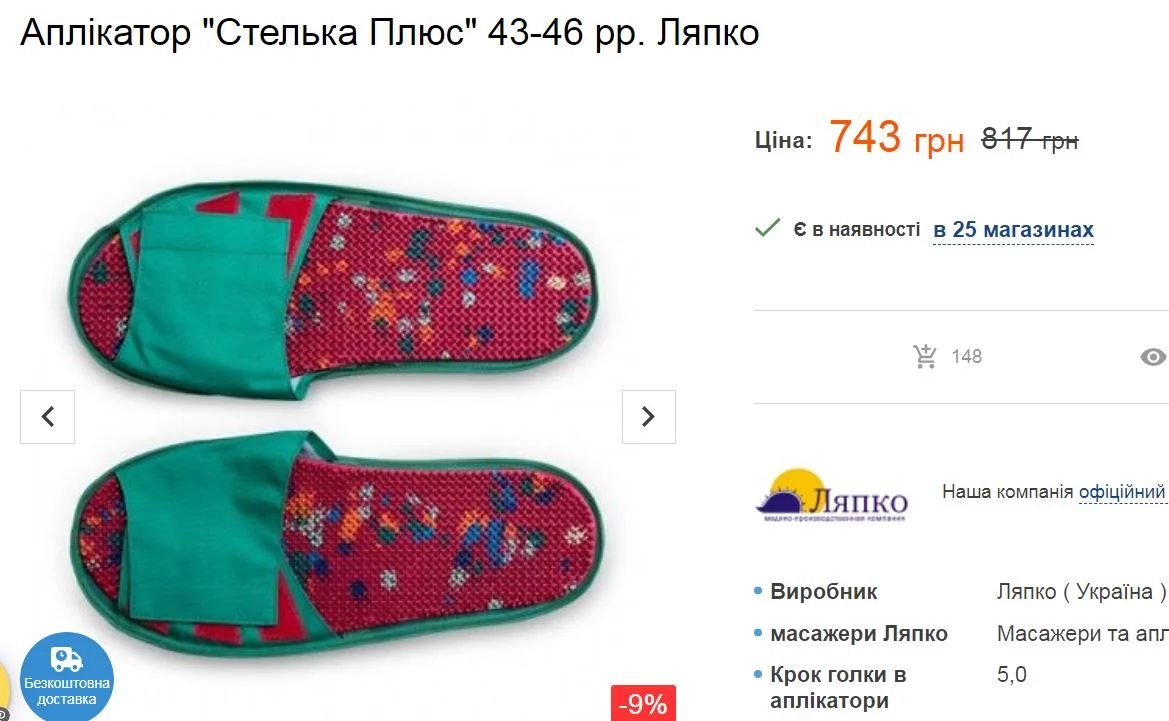Click the "масажери Ляпко" attribute label
This screenshot has height=721, width=1169.
[x=858, y=633]
